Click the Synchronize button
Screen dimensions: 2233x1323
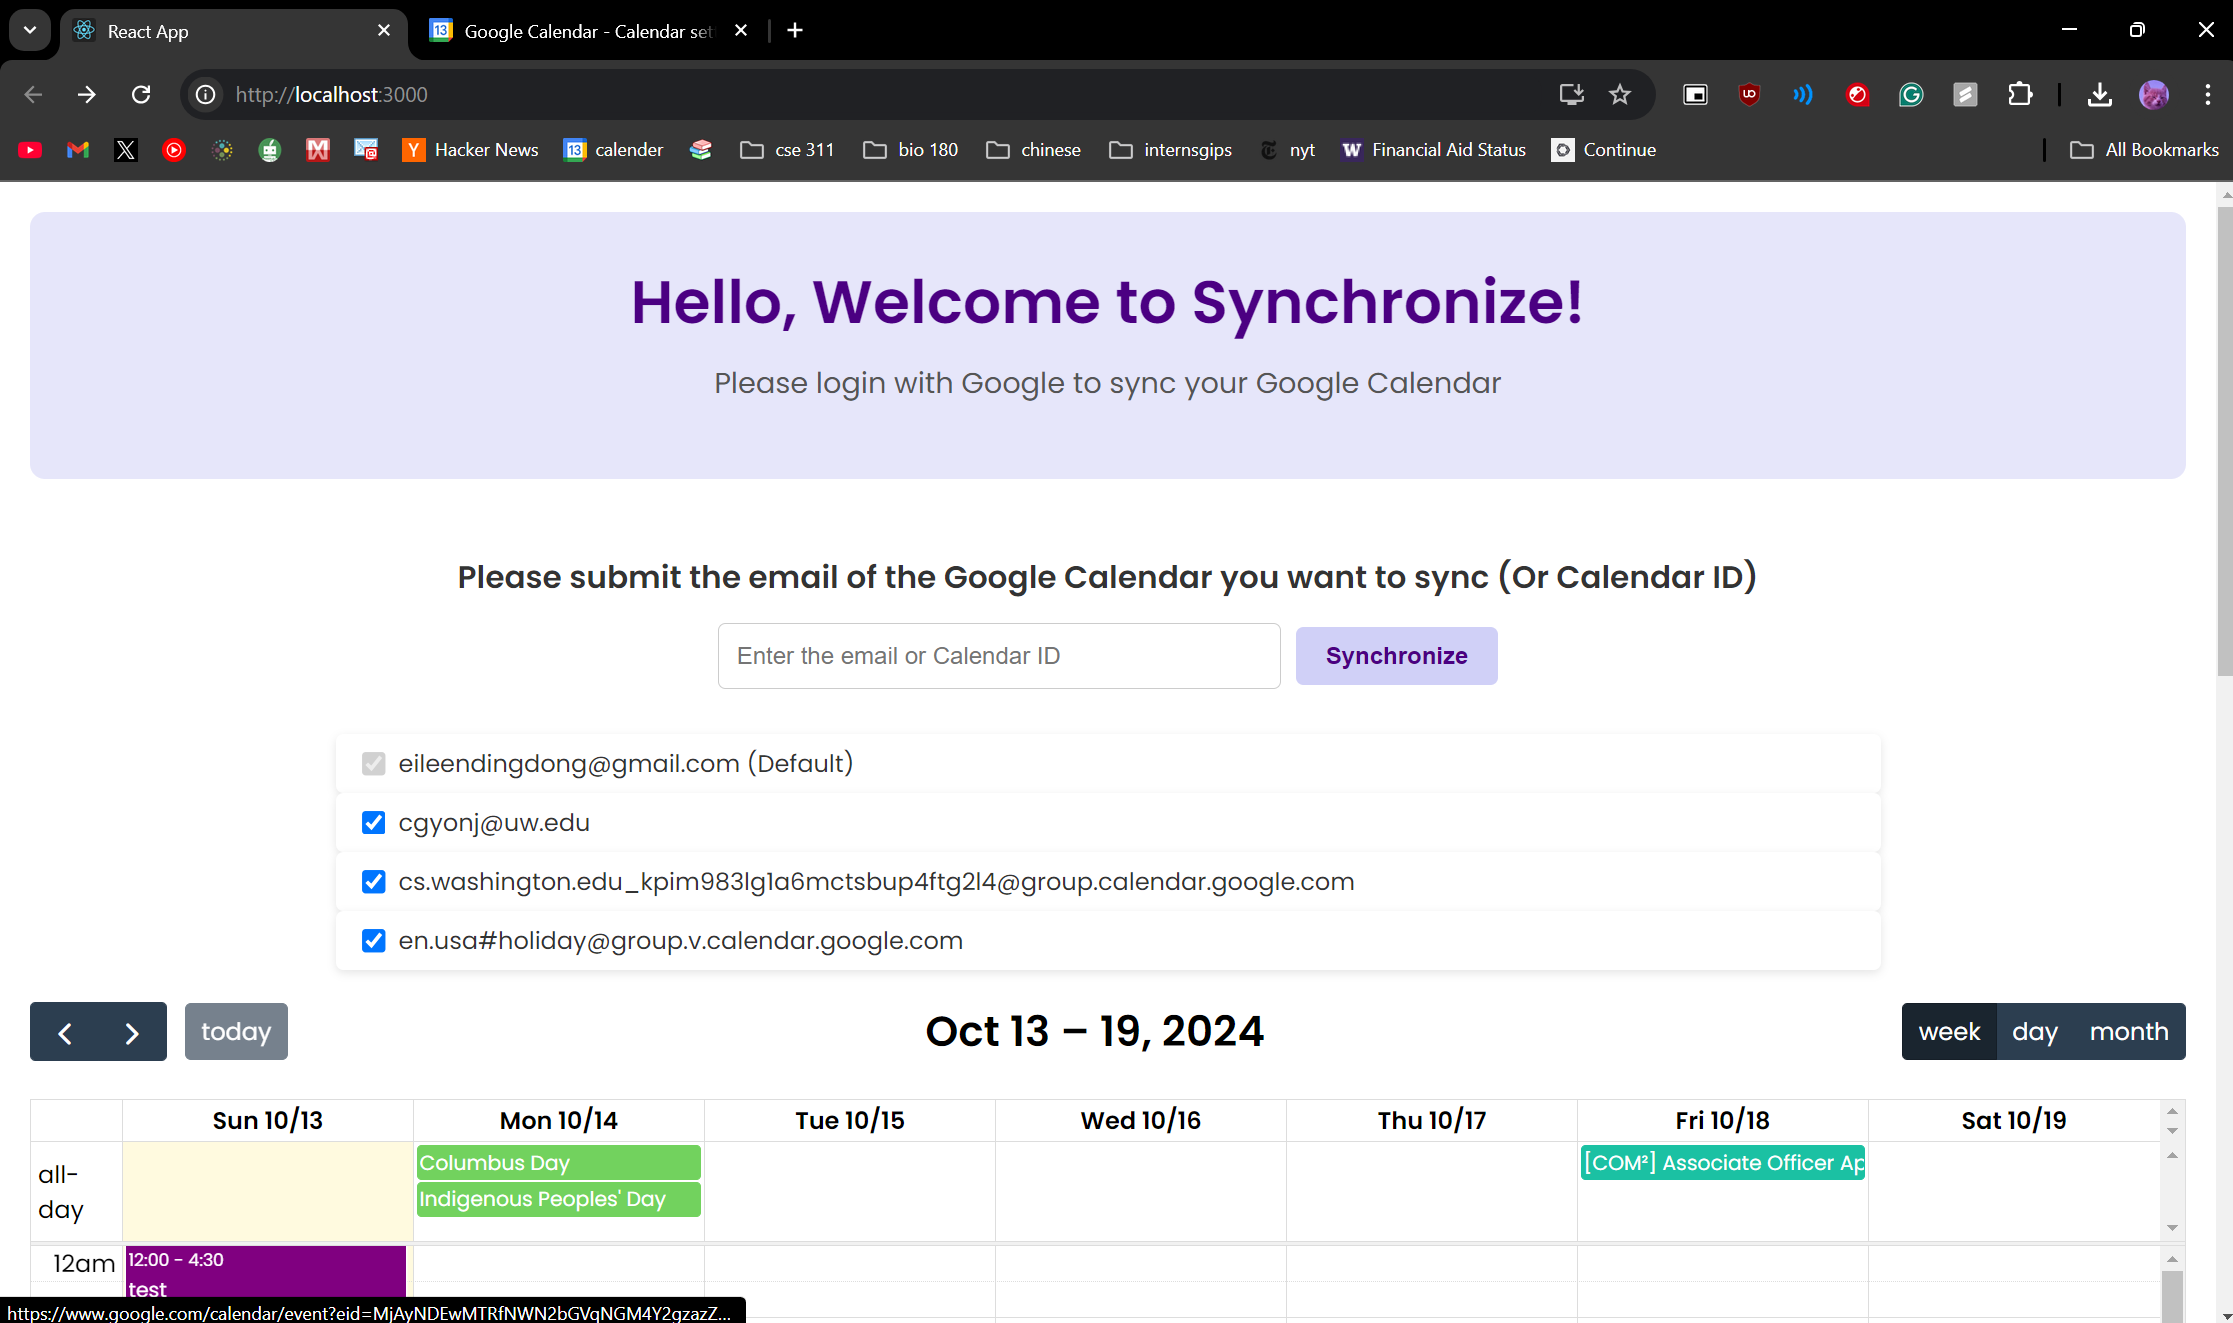click(x=1396, y=656)
